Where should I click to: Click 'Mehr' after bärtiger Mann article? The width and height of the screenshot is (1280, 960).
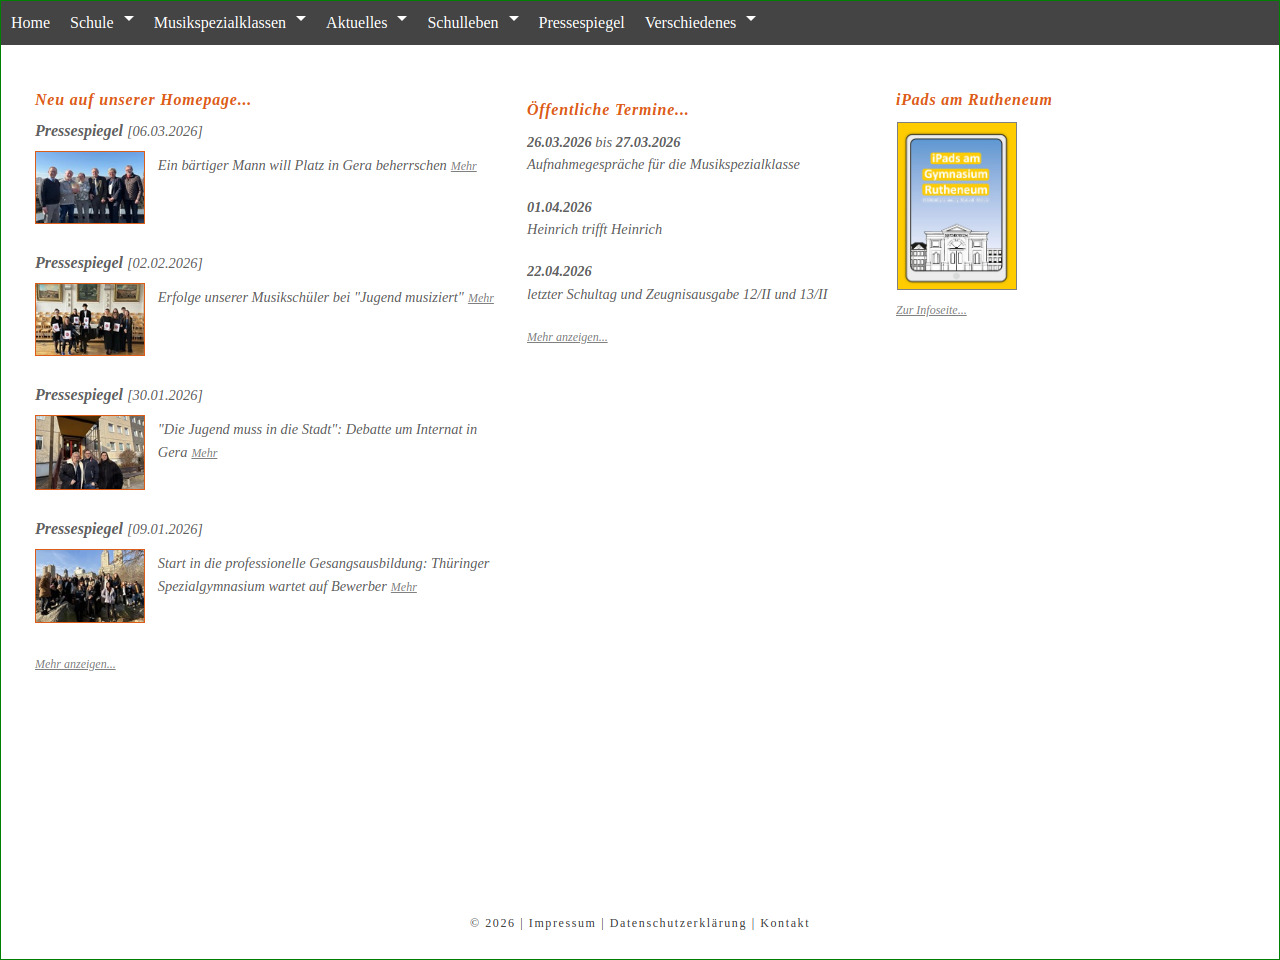pos(463,166)
